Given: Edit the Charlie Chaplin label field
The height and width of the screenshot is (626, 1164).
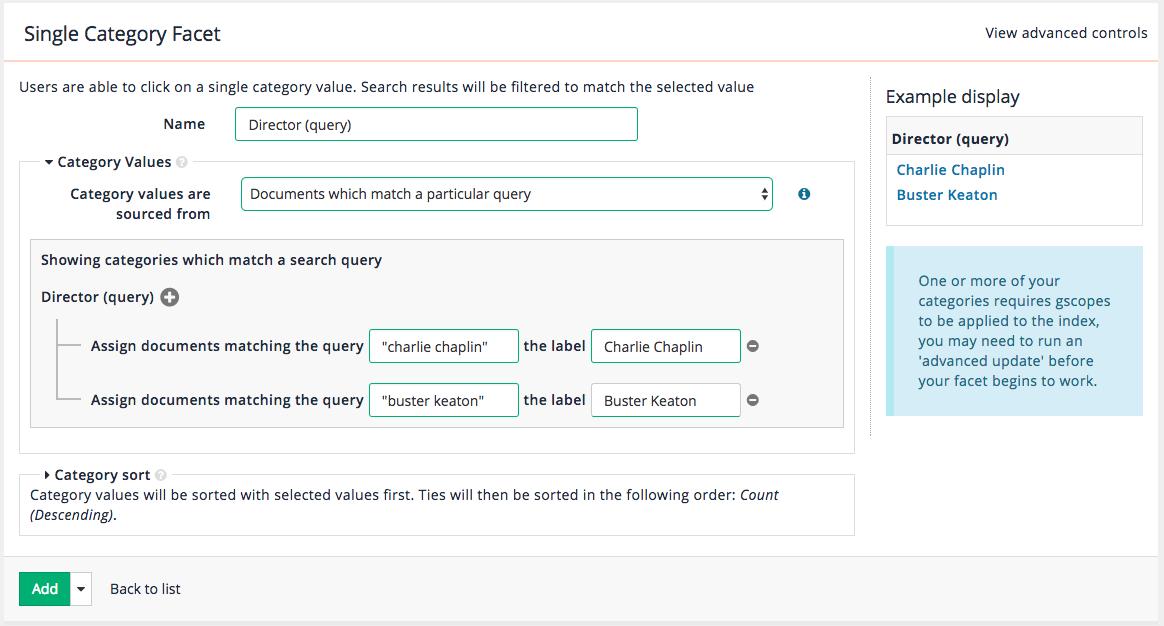Looking at the screenshot, I should 665,346.
